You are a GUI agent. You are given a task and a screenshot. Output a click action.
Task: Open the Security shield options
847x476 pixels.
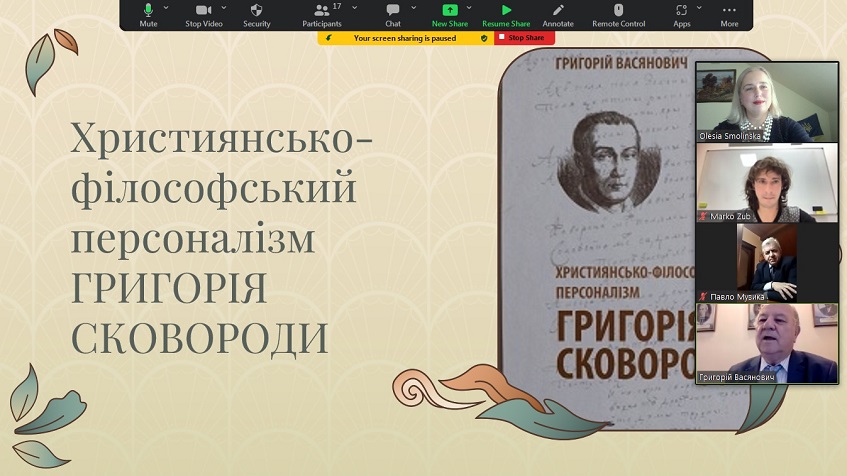257,14
